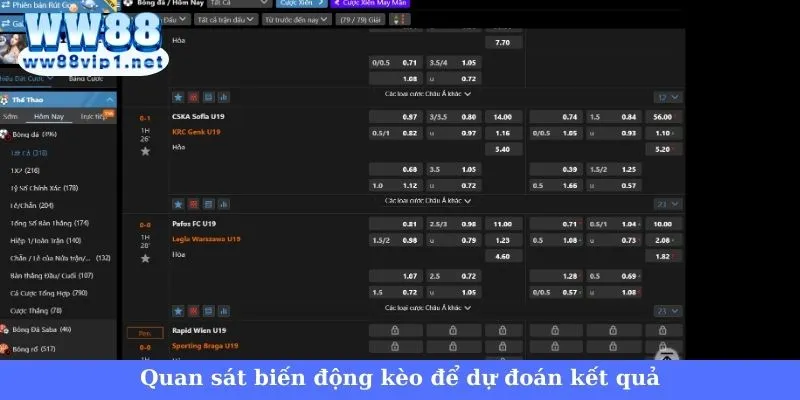The image size is (800, 400).
Task: Click first-half odds 56.00 for CSKA Sofia
Action: click(x=663, y=117)
